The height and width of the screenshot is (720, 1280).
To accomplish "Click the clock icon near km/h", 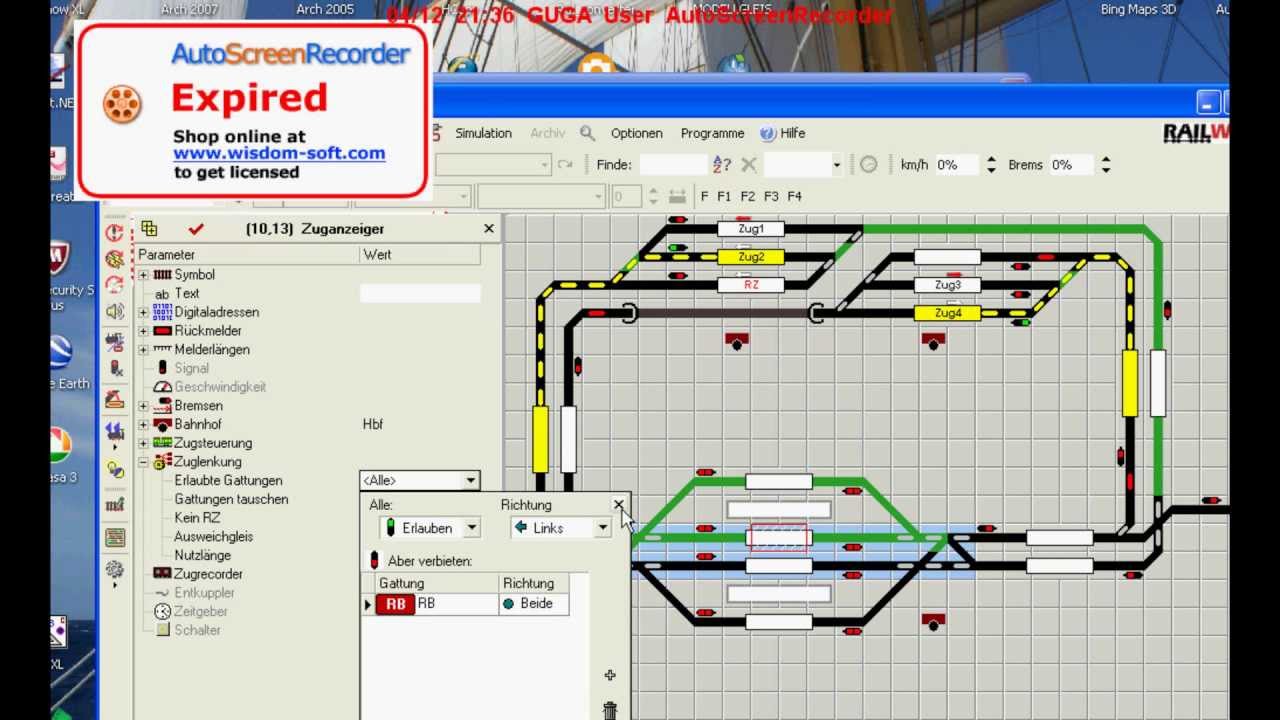I will [868, 165].
